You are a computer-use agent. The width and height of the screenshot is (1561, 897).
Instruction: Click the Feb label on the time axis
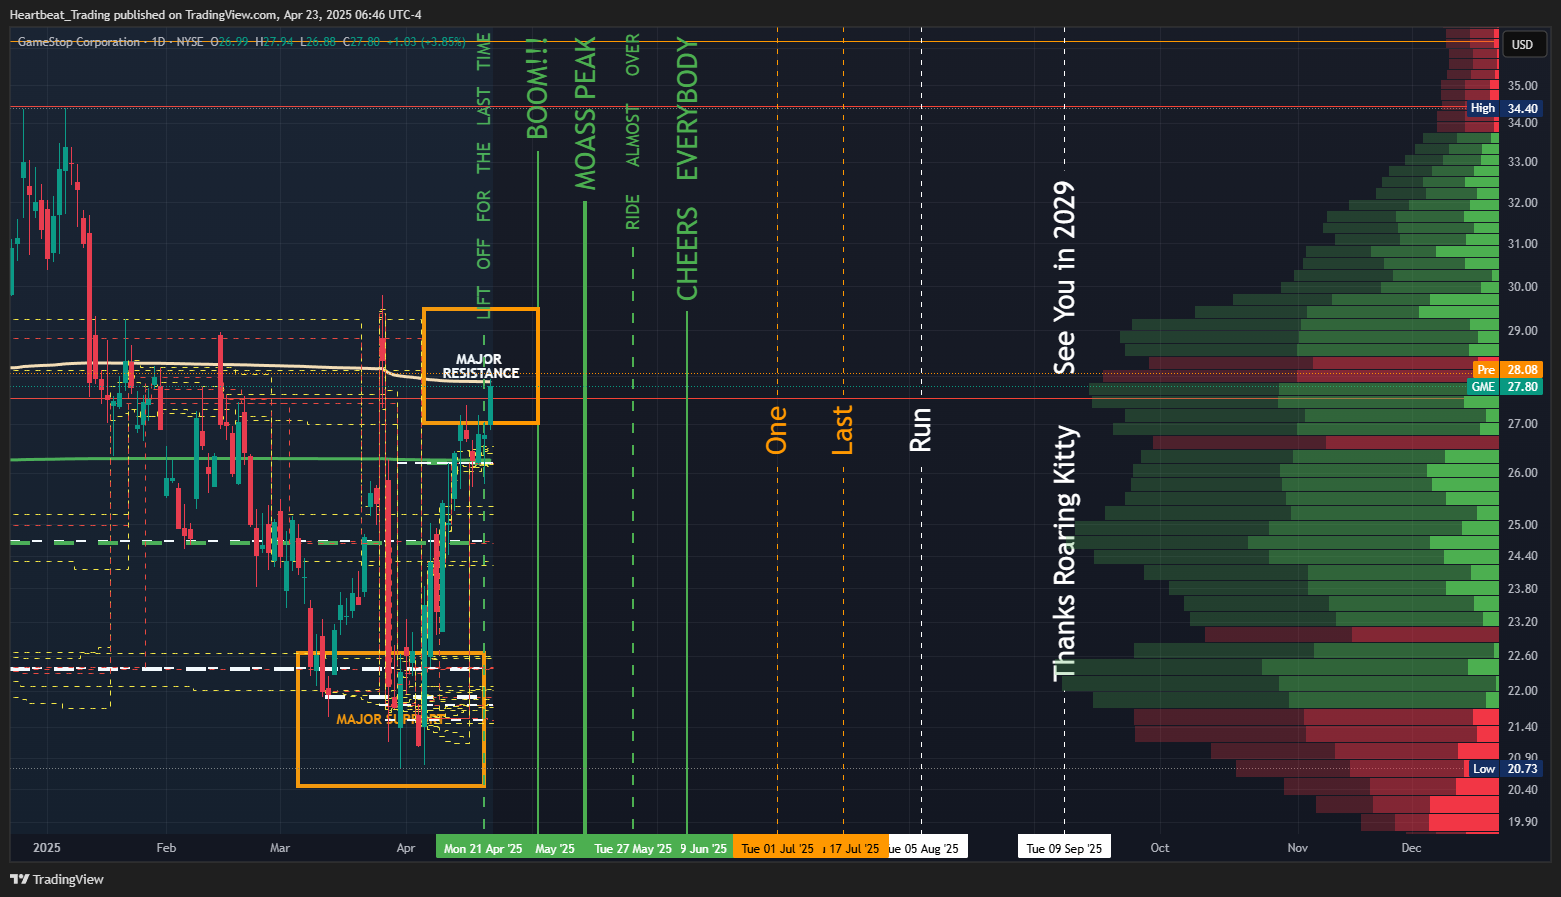166,848
